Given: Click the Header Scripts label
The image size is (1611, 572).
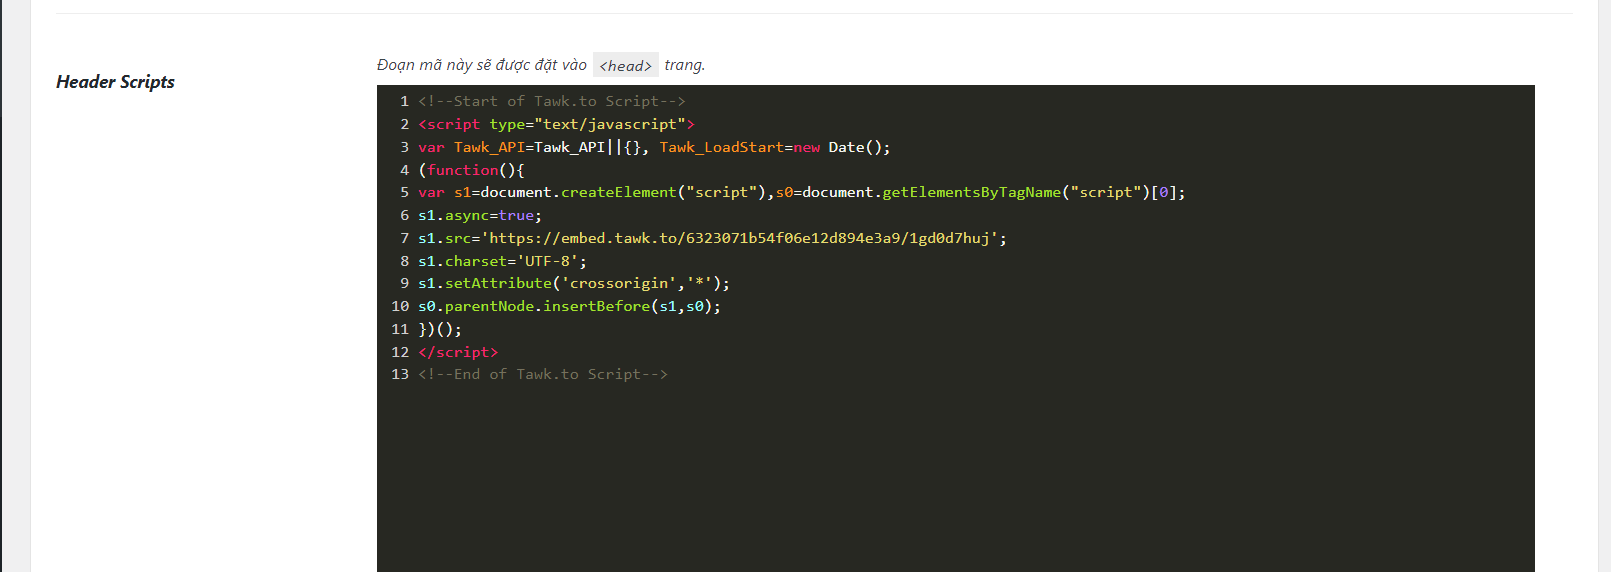Looking at the screenshot, I should 115,82.
